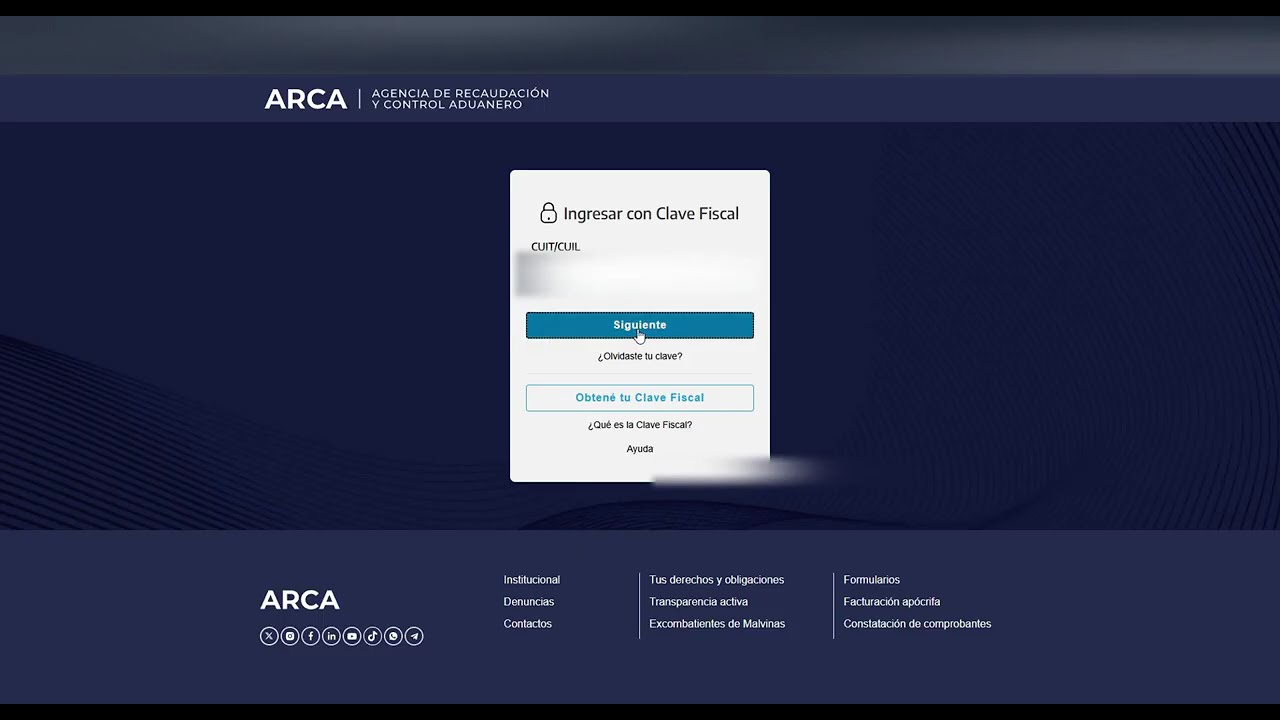This screenshot has height=720, width=1280.
Task: Open the Institucional footer link
Action: click(532, 580)
